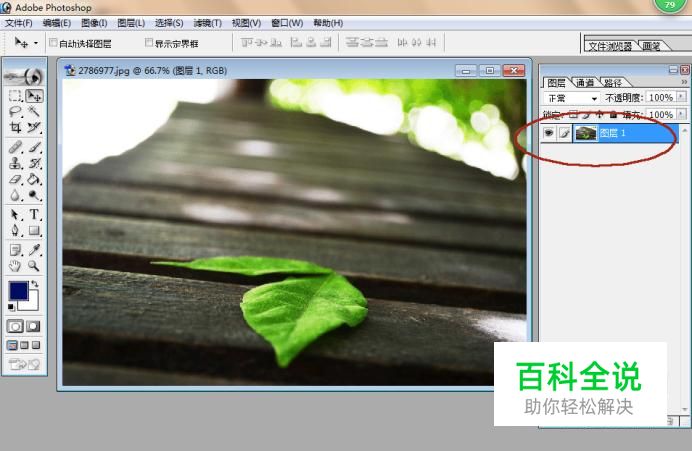Open the 文件(F) menu

(19, 23)
